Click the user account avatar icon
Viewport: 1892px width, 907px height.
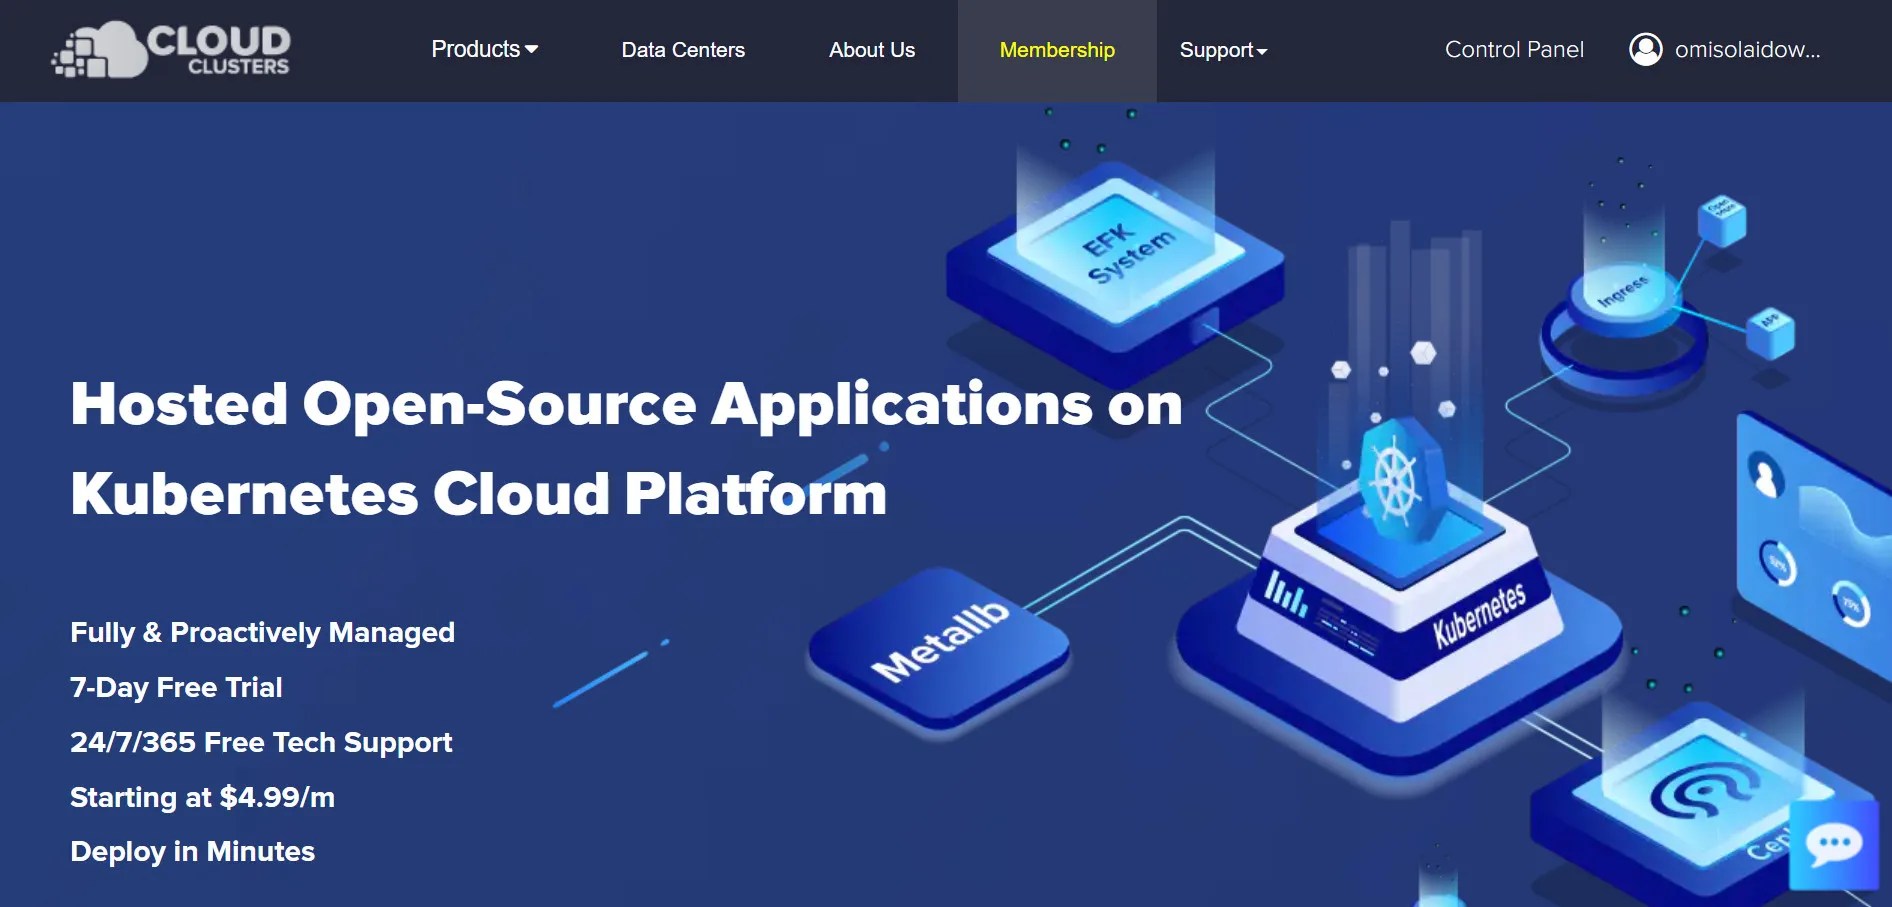[x=1645, y=49]
